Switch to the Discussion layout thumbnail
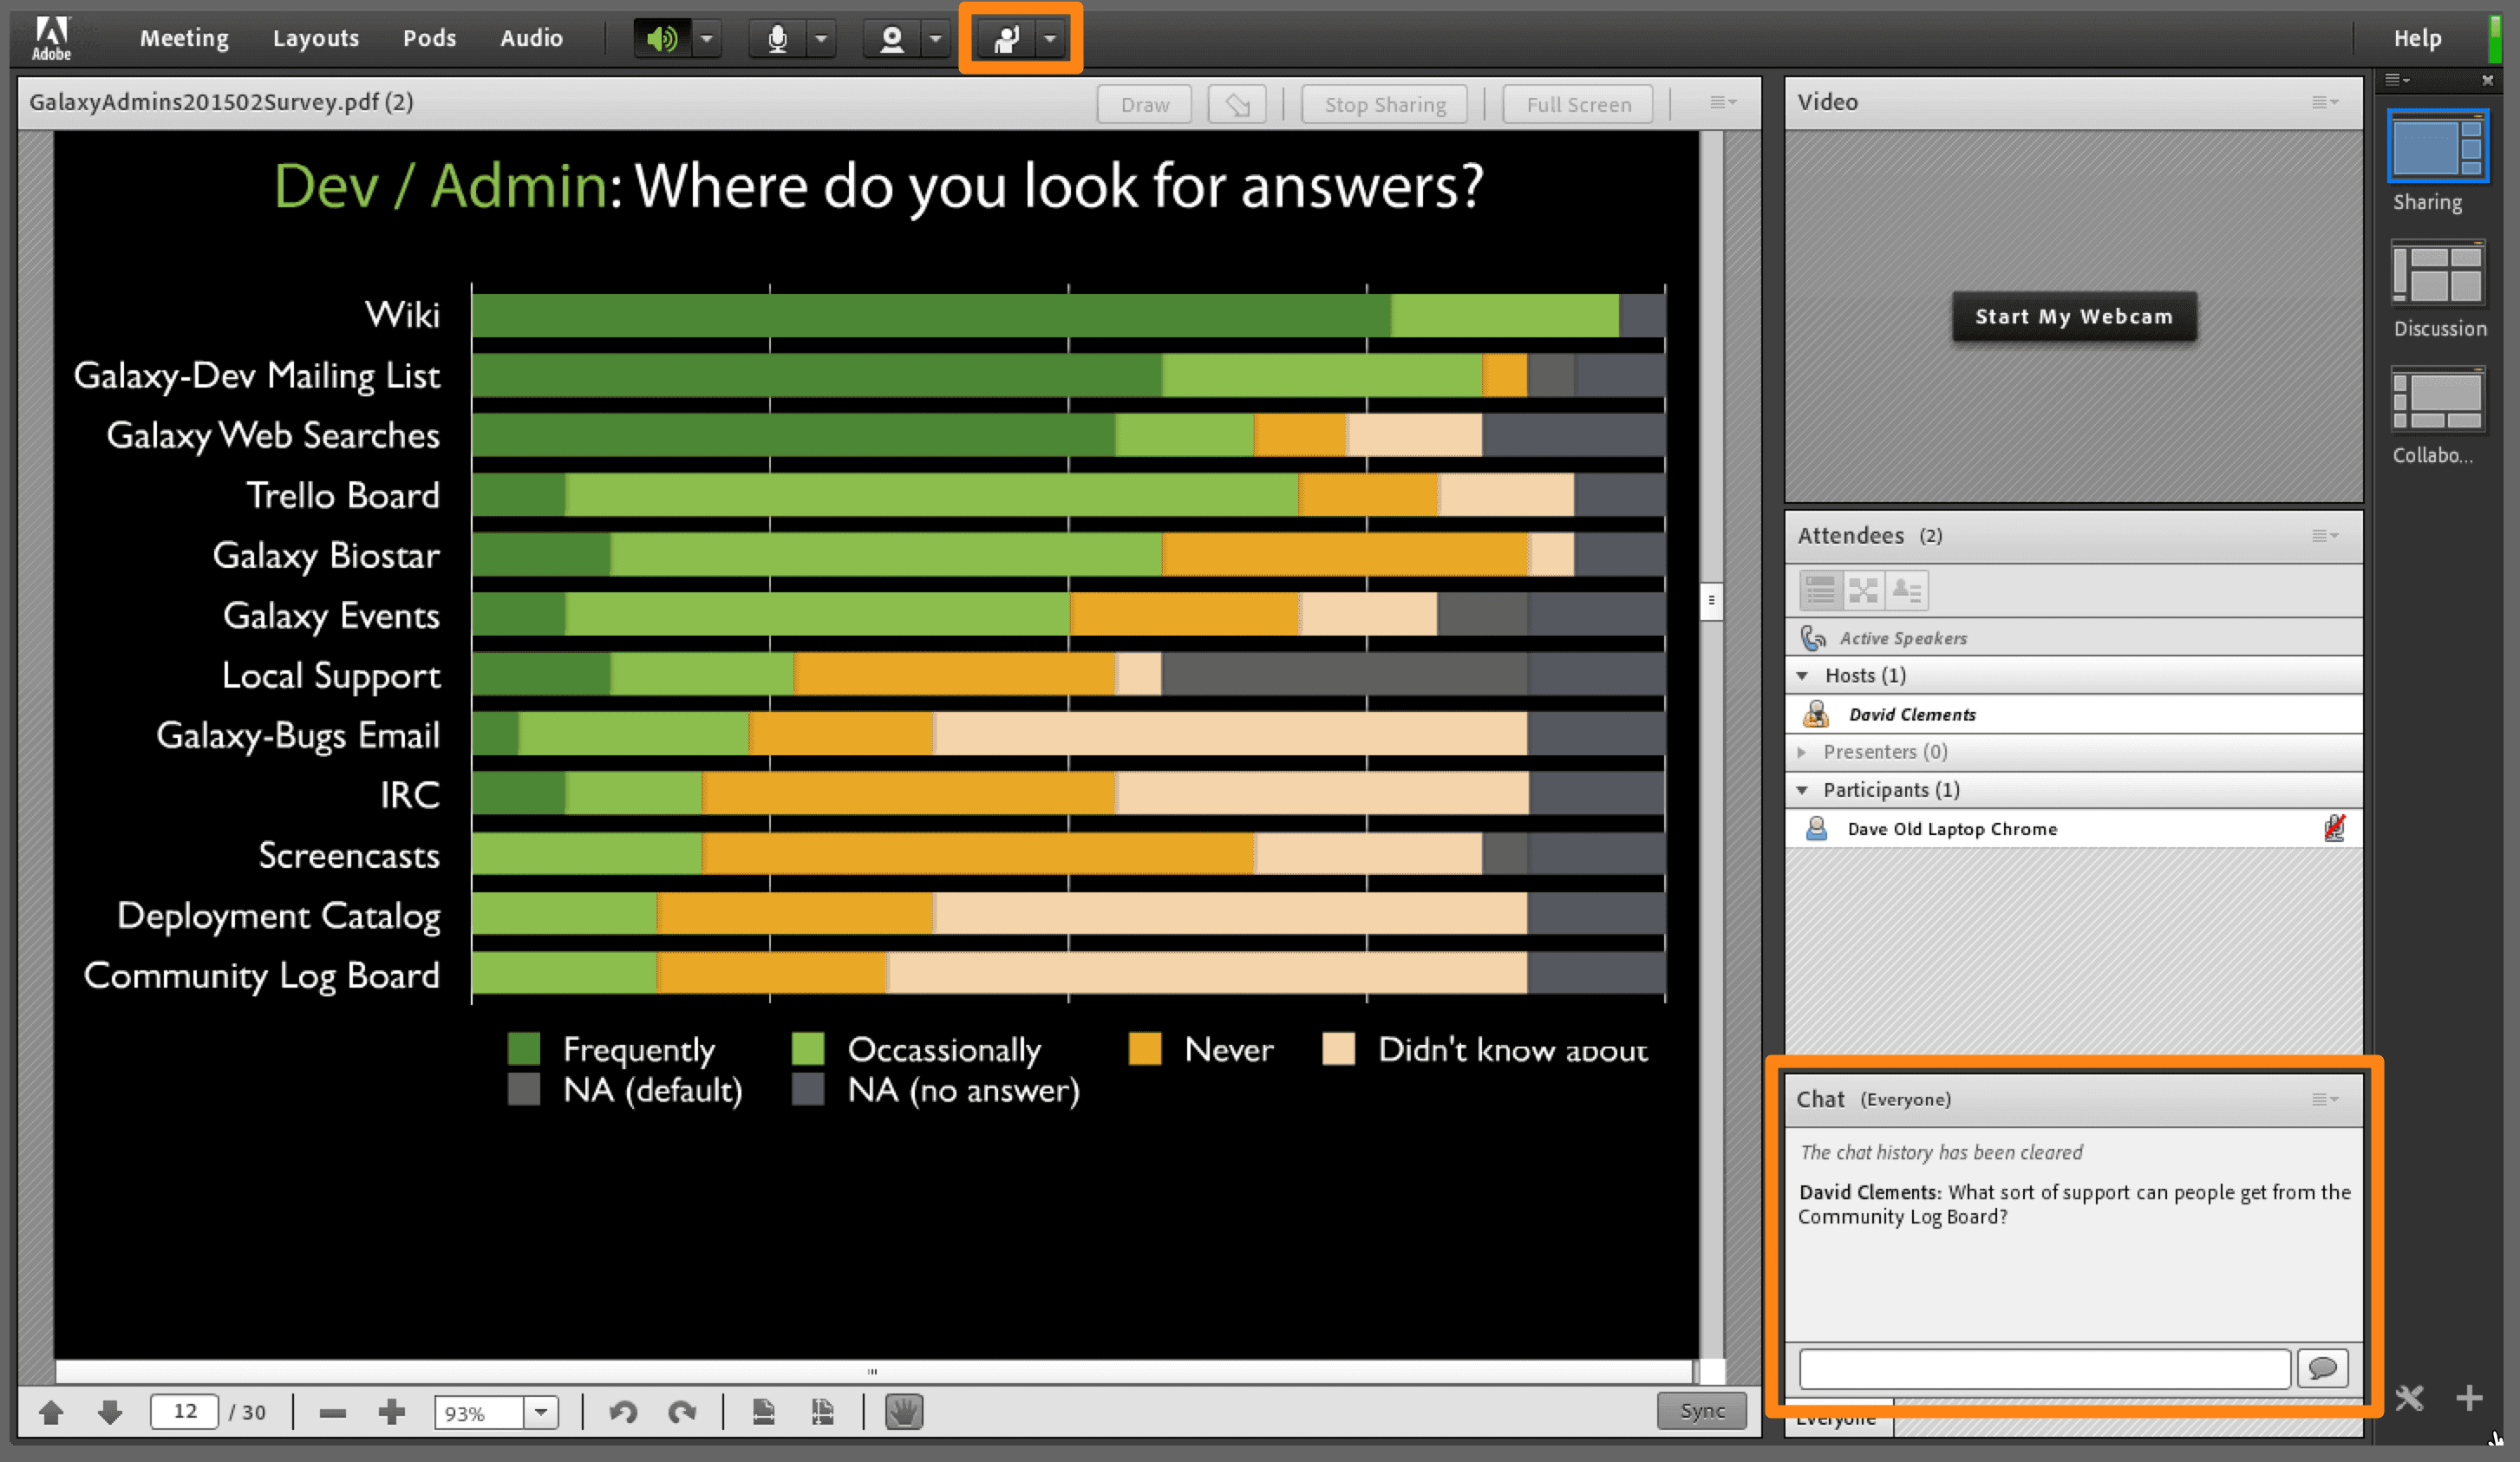This screenshot has width=2520, height=1462. 2437,273
